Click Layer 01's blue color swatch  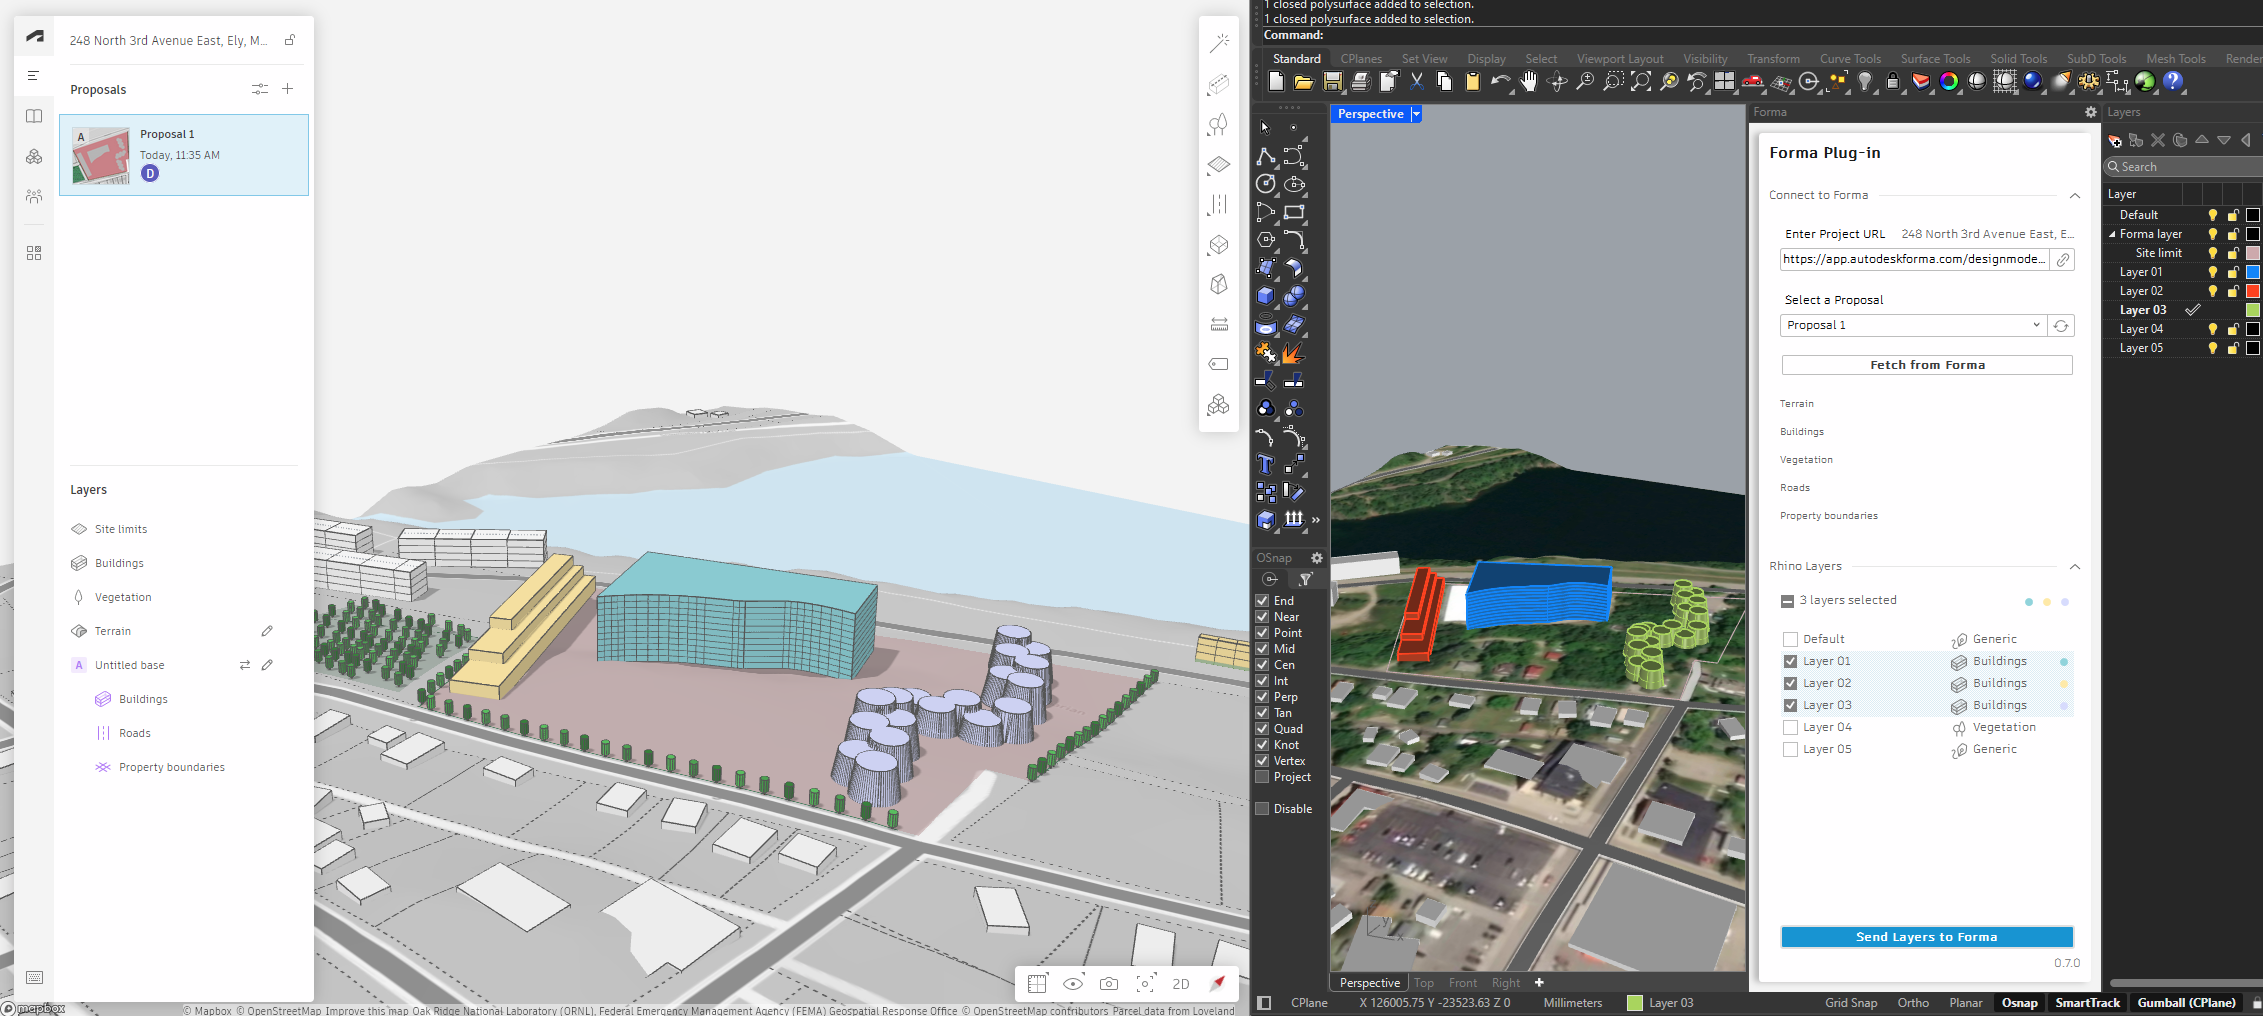coord(2252,271)
